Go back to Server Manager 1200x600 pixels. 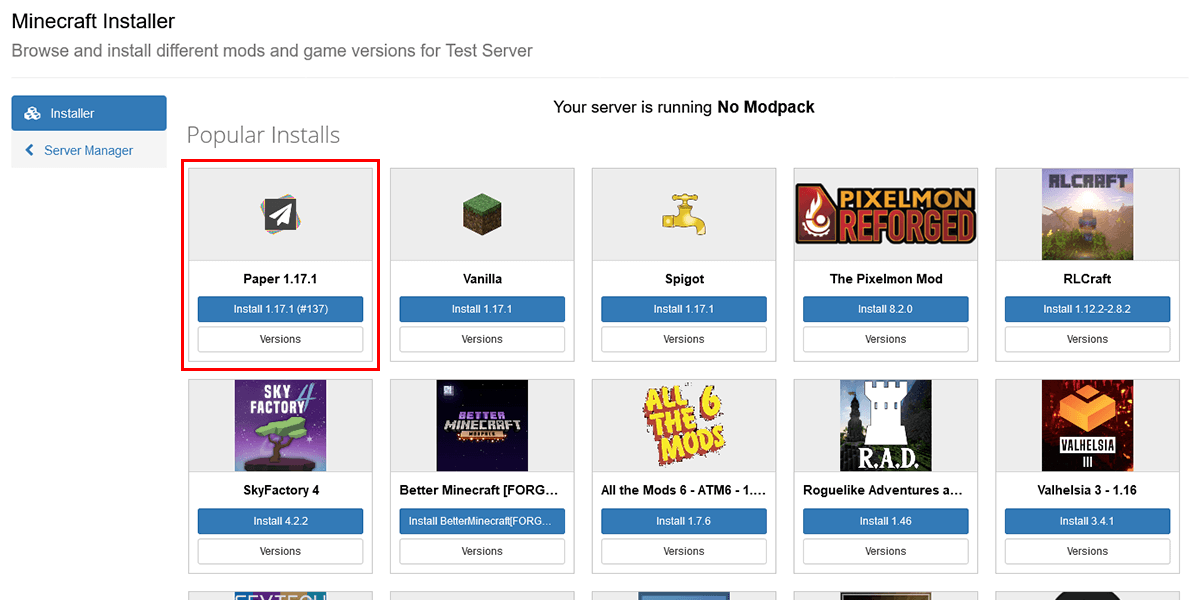89,150
